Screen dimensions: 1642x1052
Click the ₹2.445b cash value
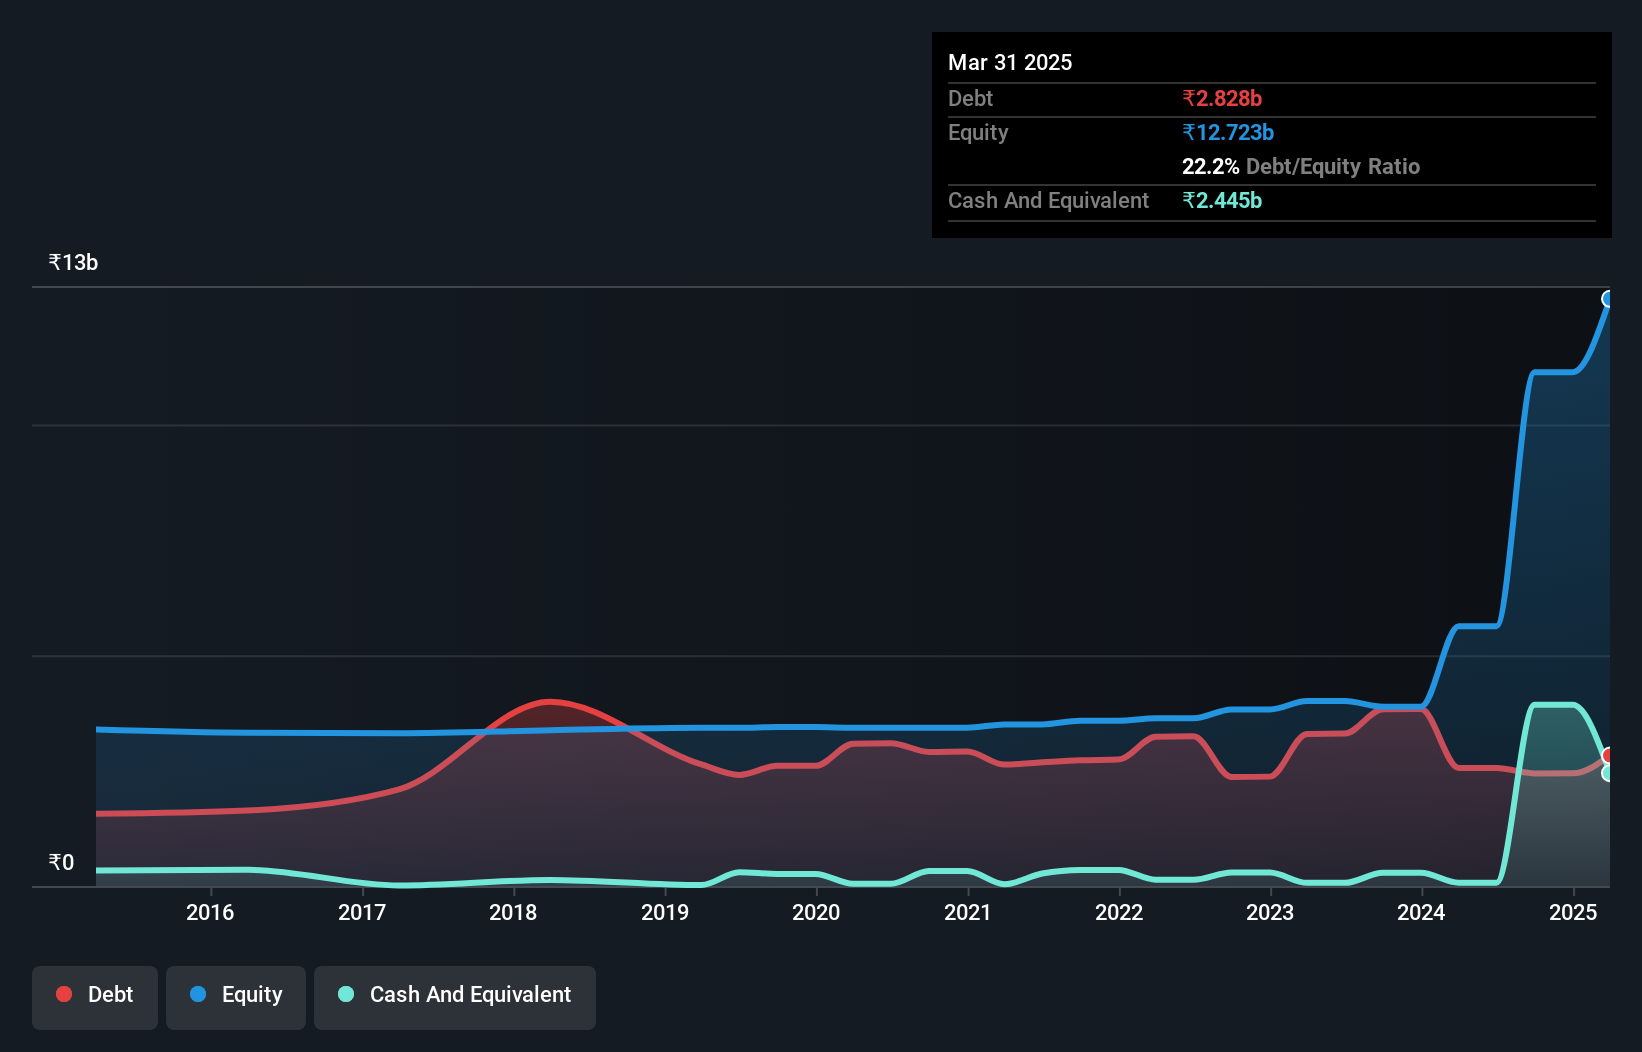coord(1222,200)
